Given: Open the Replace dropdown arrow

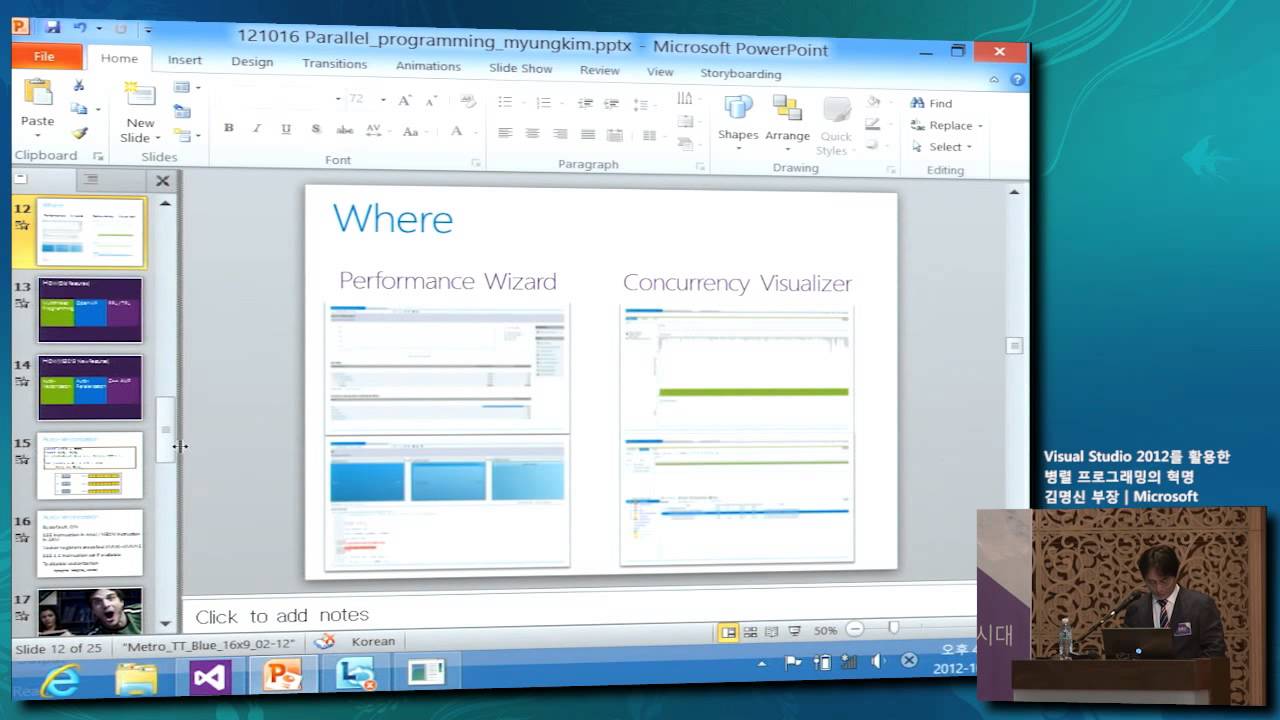Looking at the screenshot, I should (981, 126).
